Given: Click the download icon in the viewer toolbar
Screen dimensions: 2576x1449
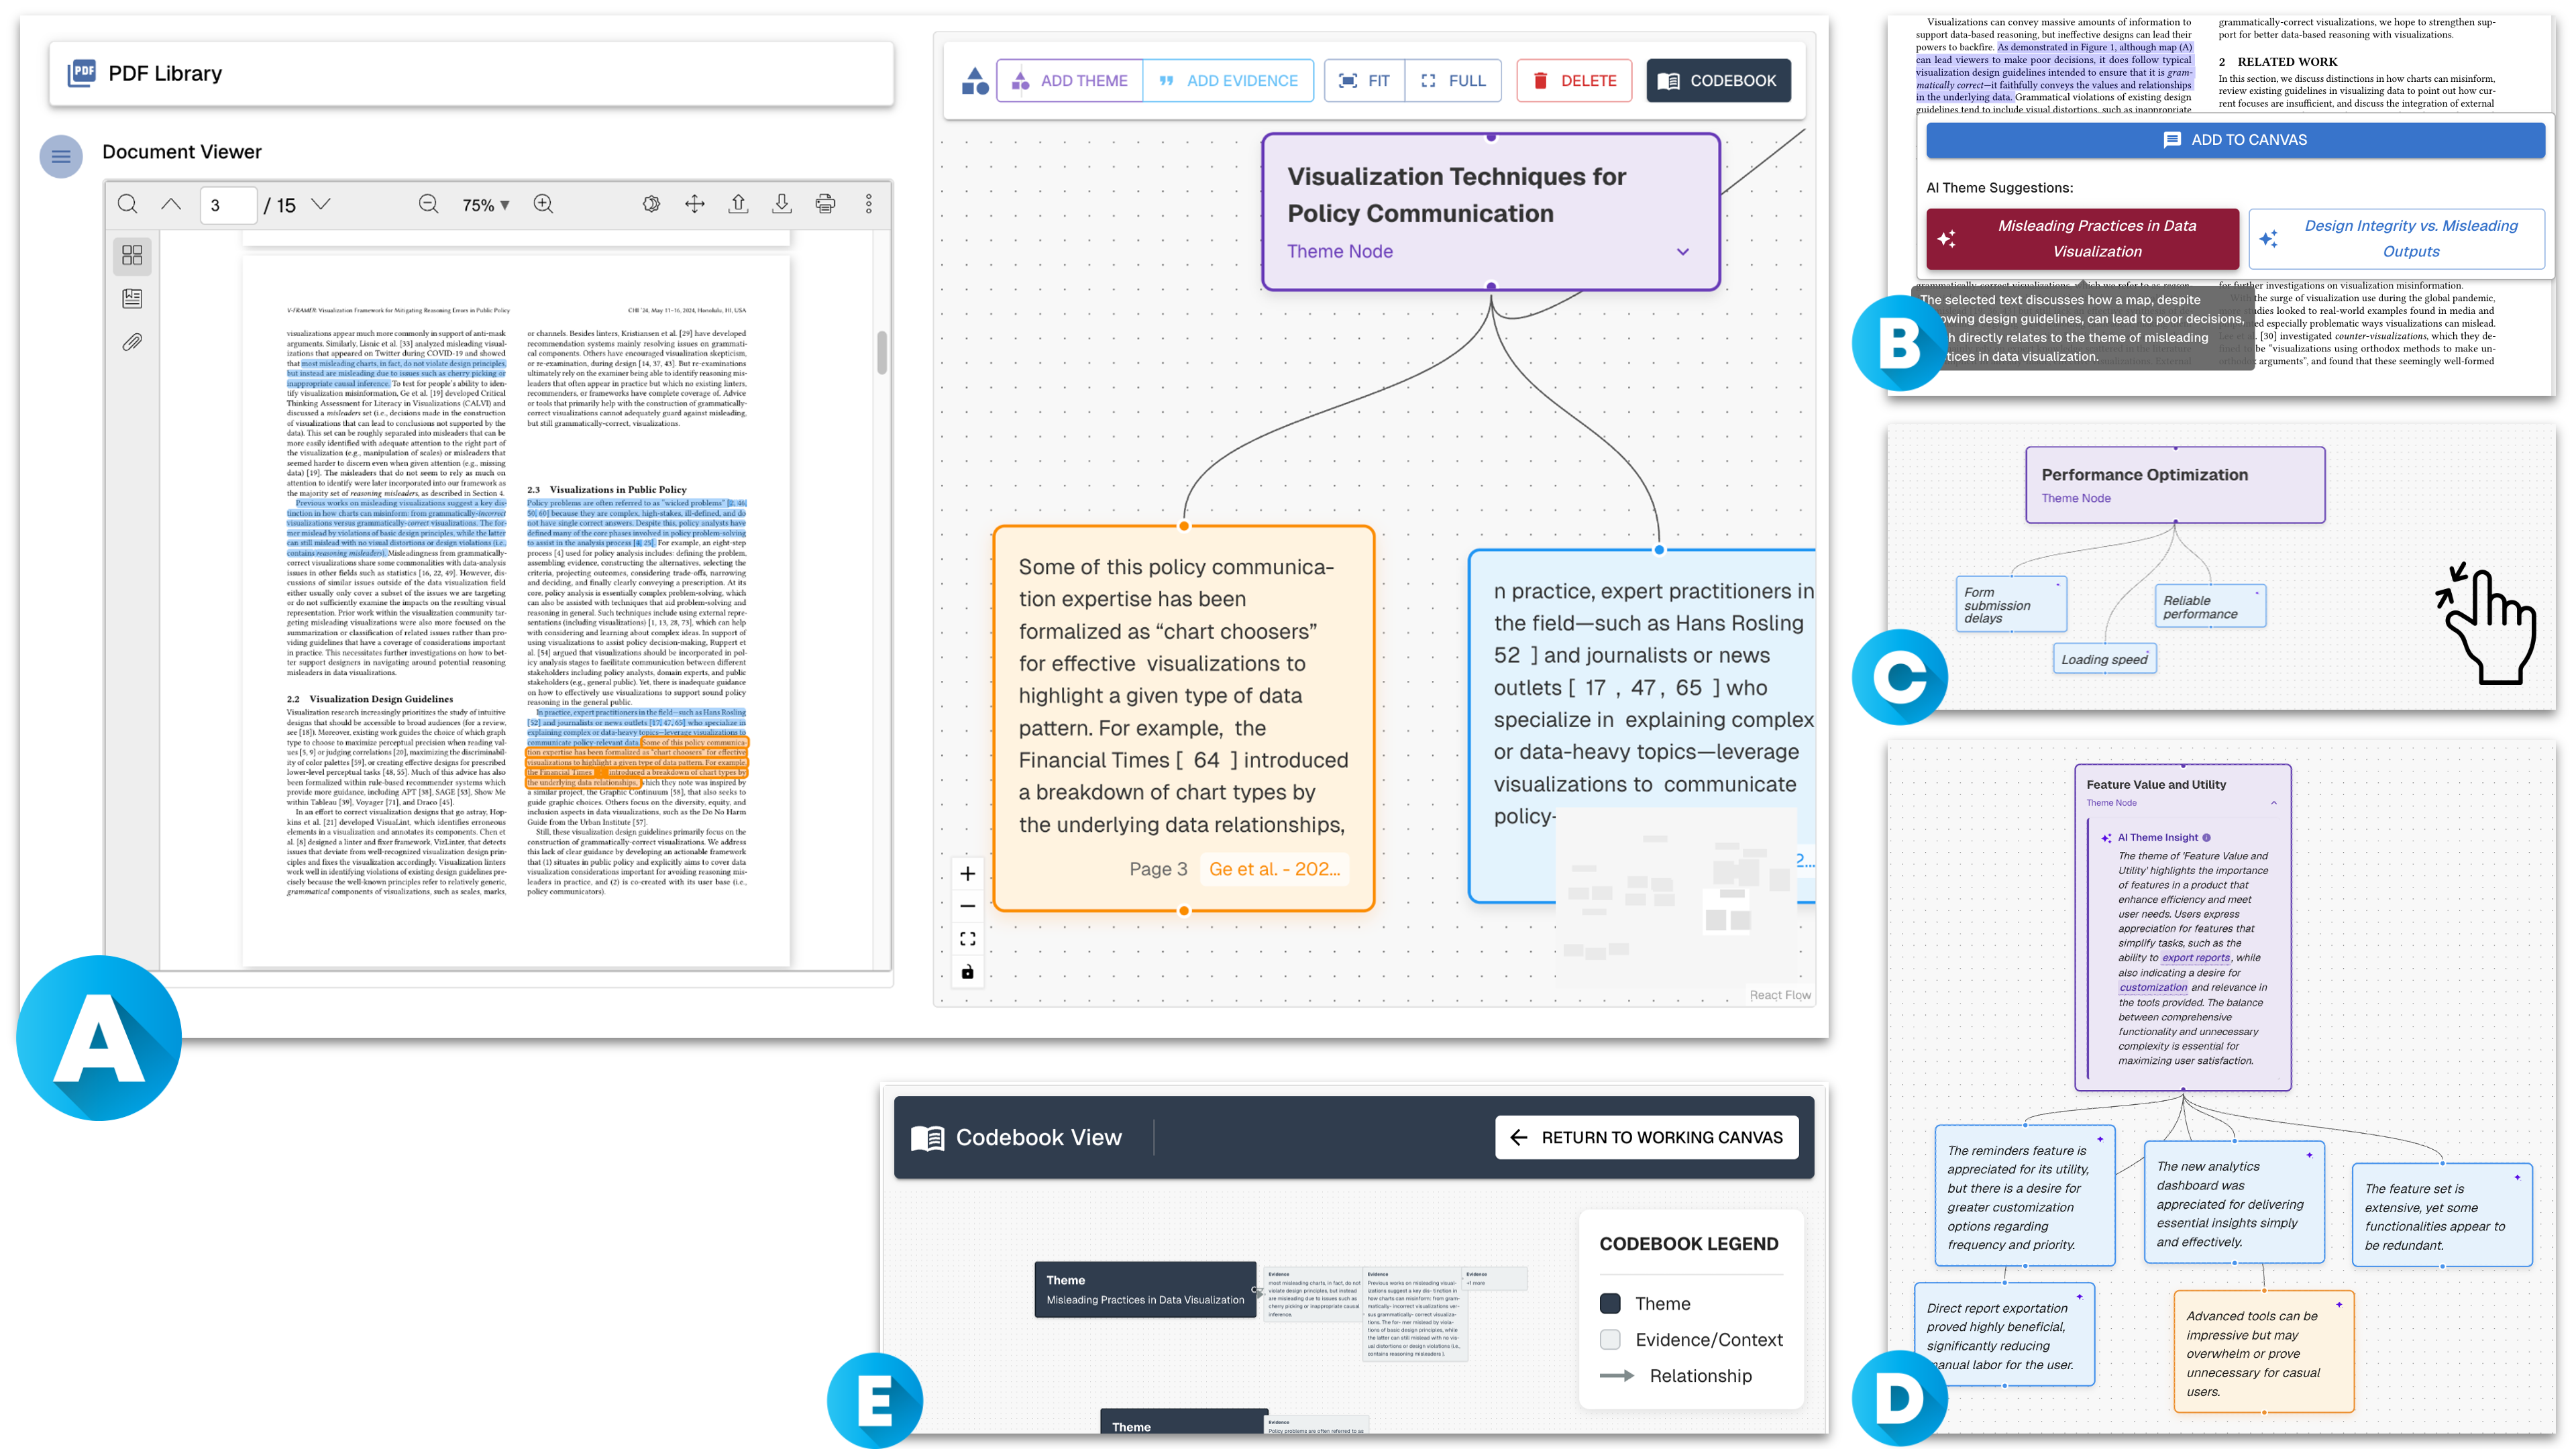Looking at the screenshot, I should click(x=782, y=204).
